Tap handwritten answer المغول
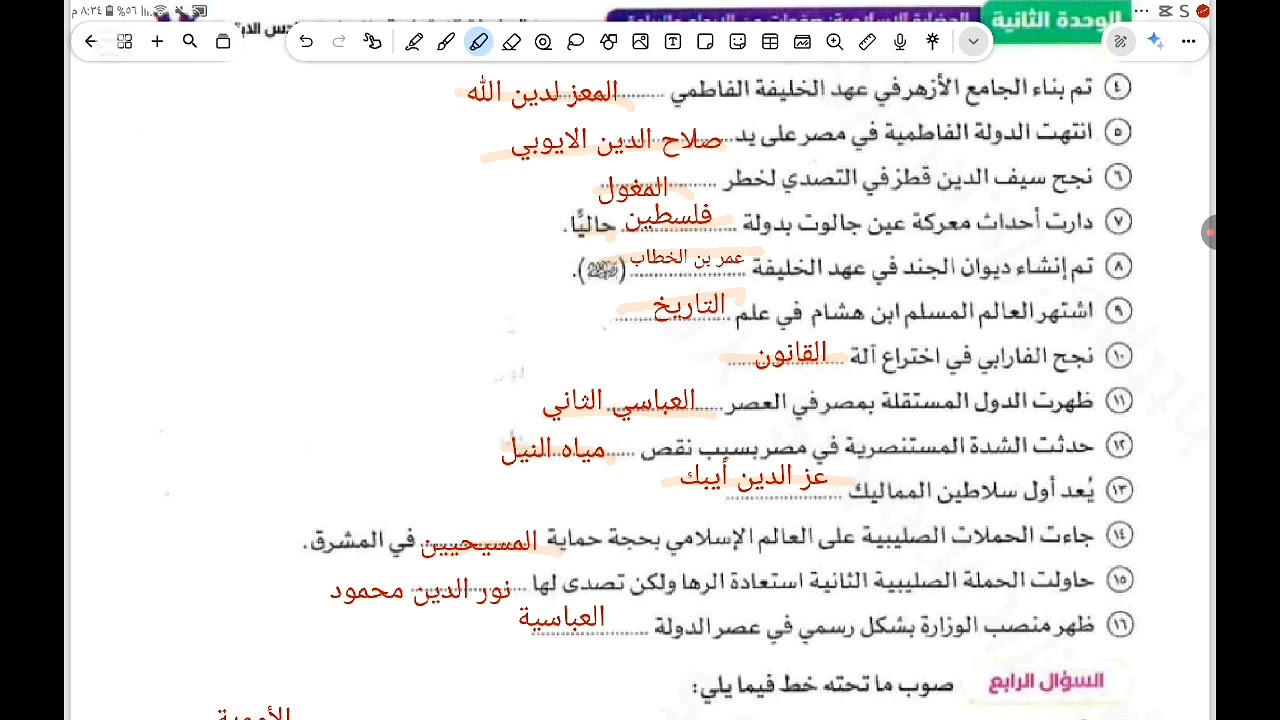This screenshot has width=1280, height=720. tap(633, 188)
